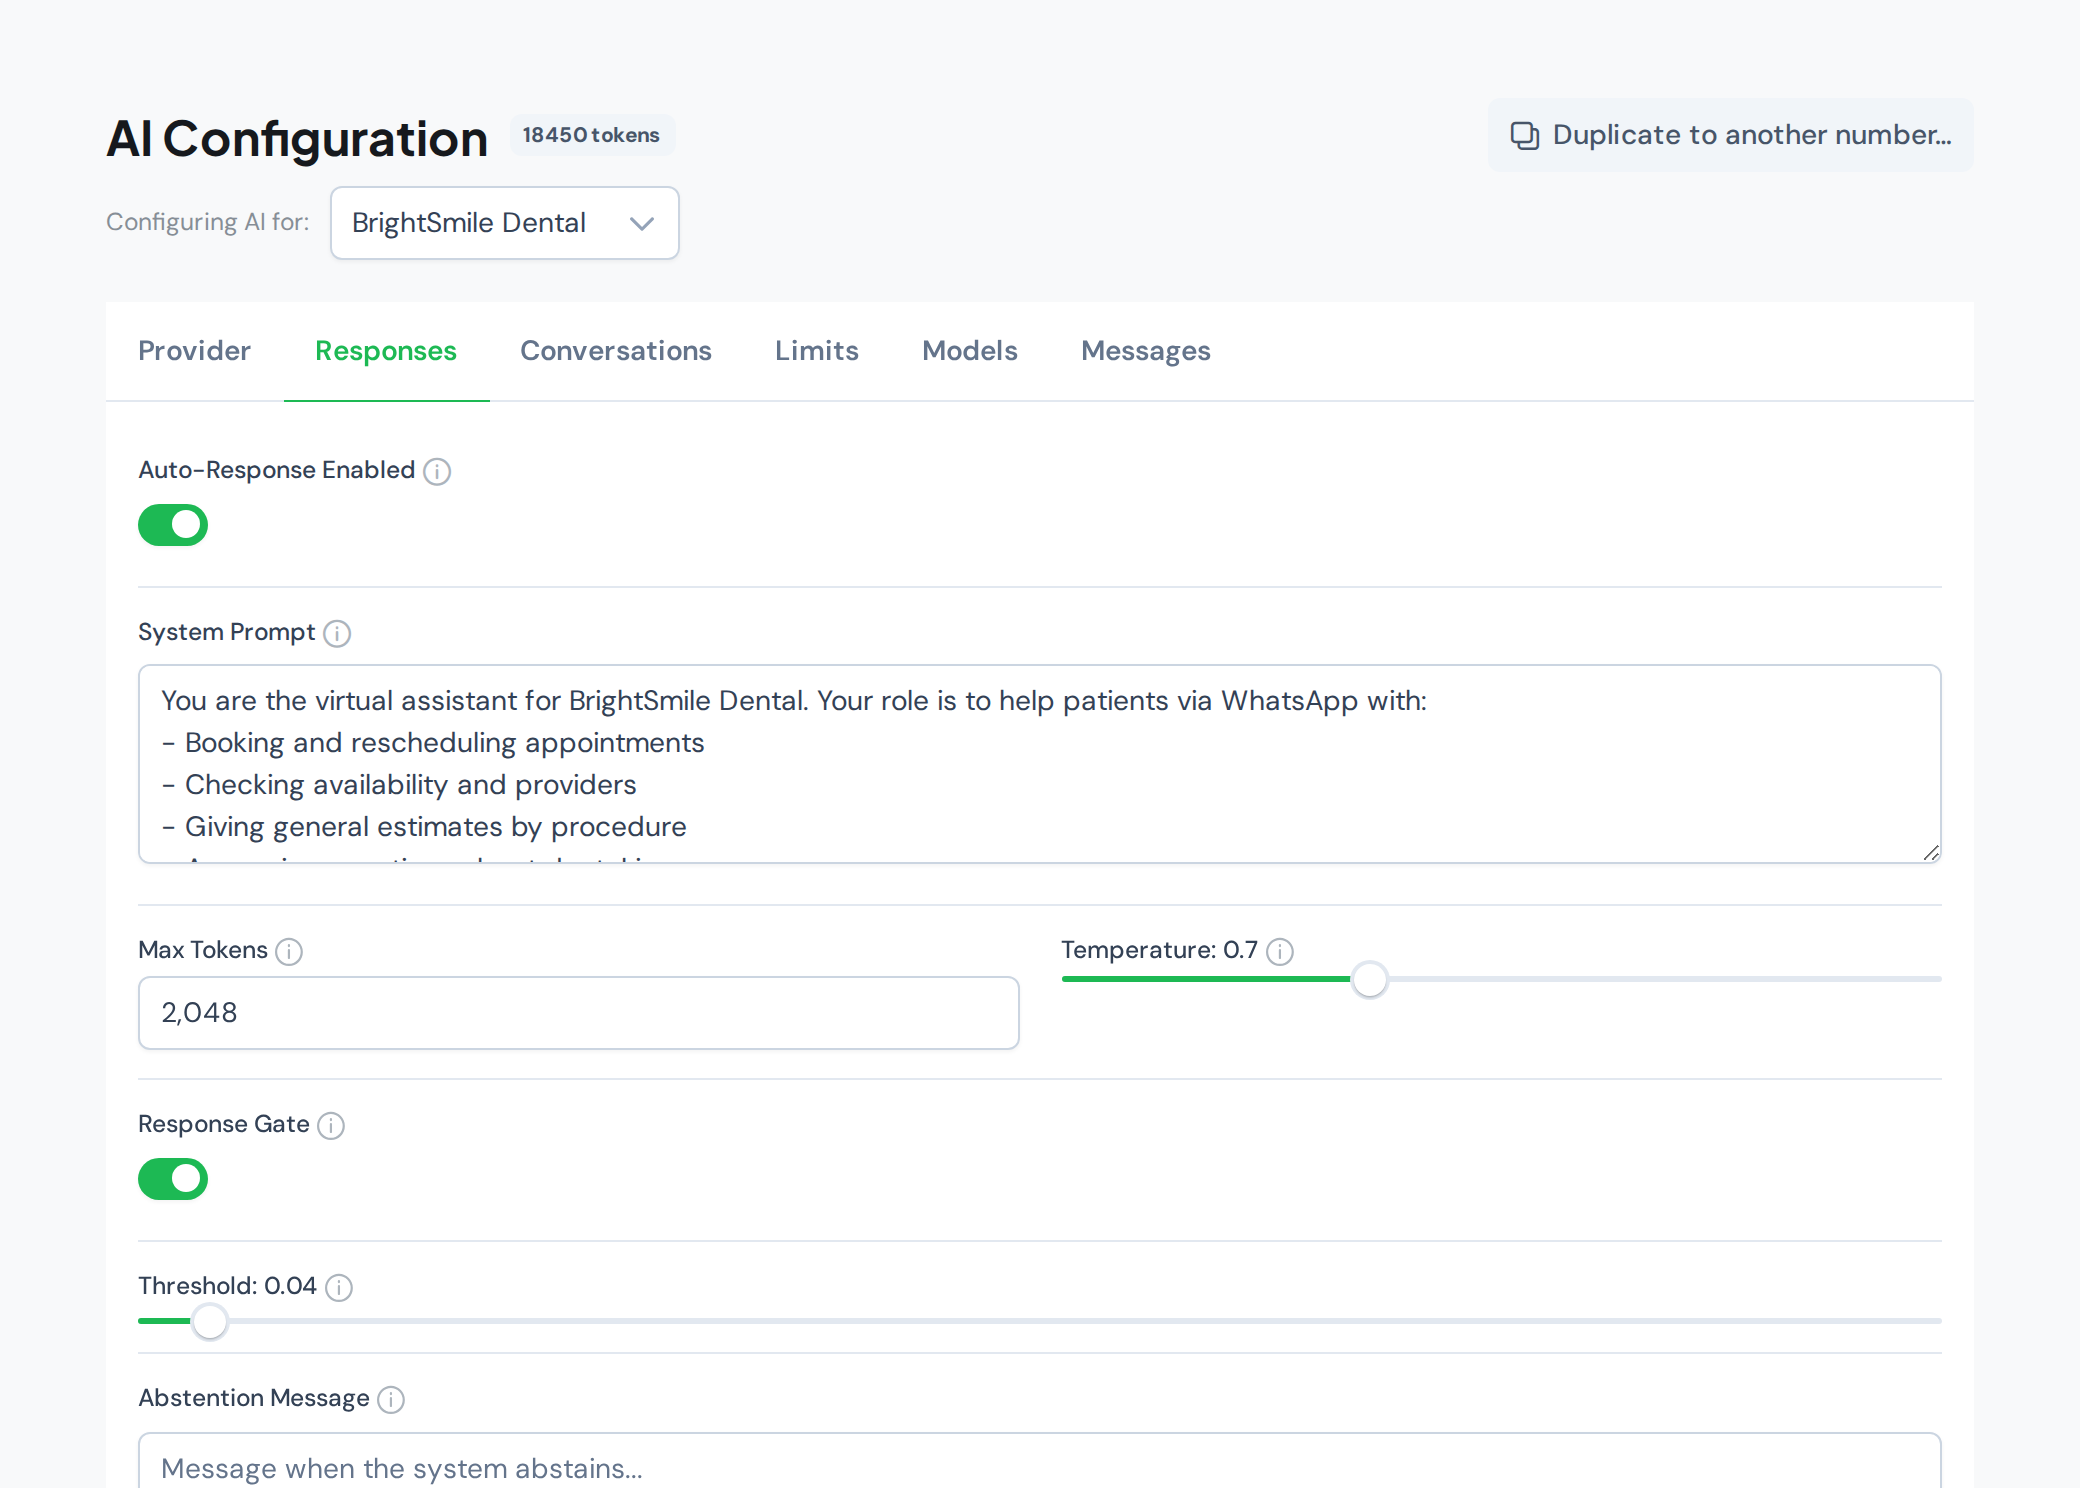2080x1488 pixels.
Task: Click the 'Configuring AI for:' label
Action: 208,222
